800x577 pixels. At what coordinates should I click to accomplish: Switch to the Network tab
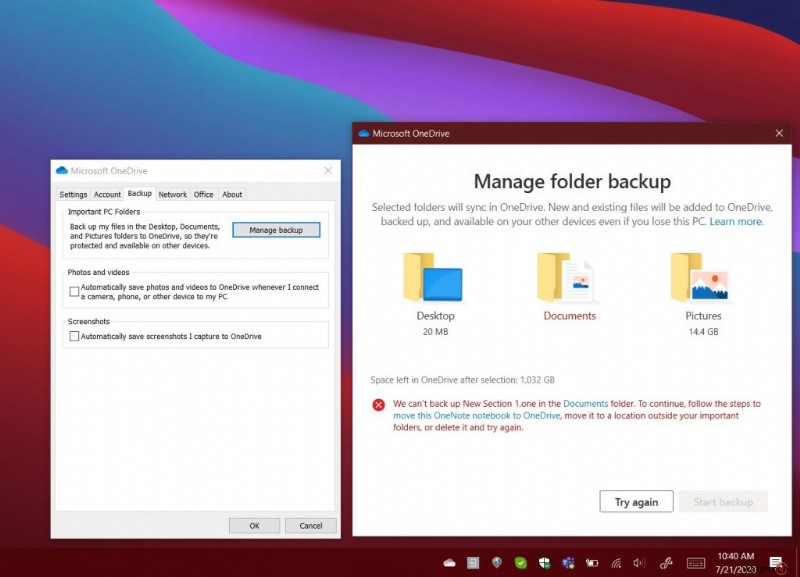tap(173, 194)
